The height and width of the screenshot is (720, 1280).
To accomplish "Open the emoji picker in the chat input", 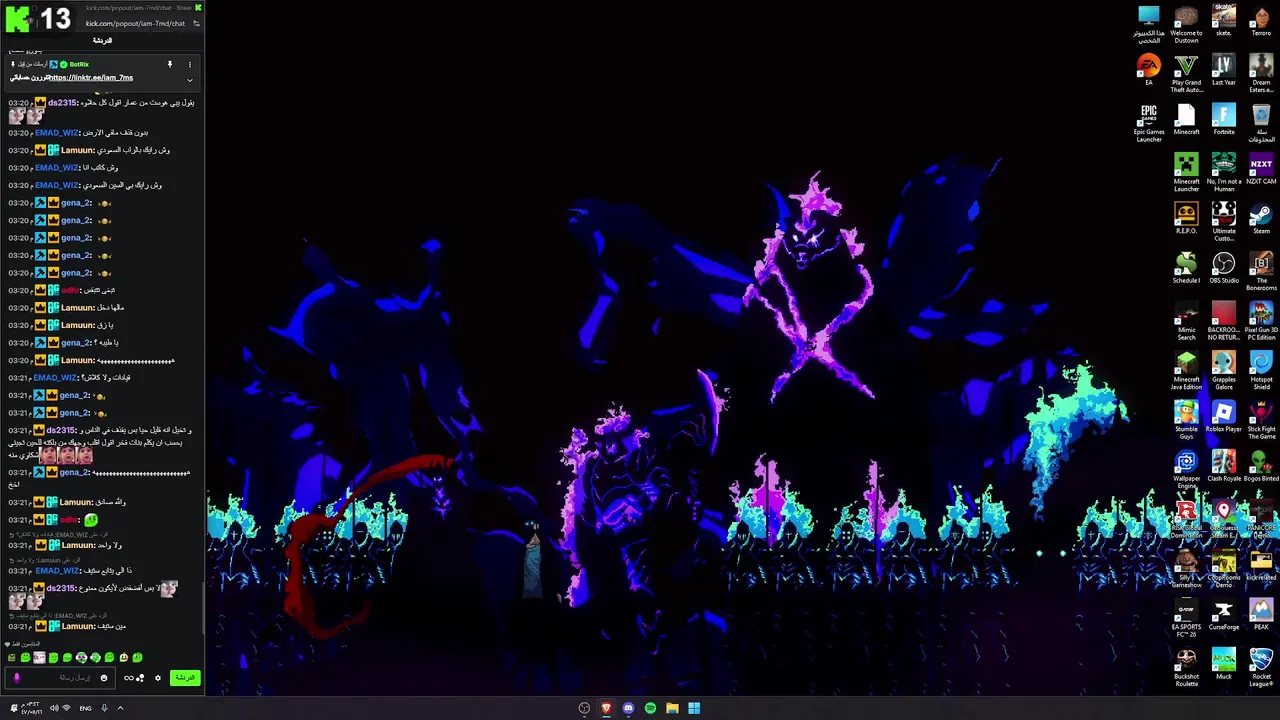I will click(104, 678).
